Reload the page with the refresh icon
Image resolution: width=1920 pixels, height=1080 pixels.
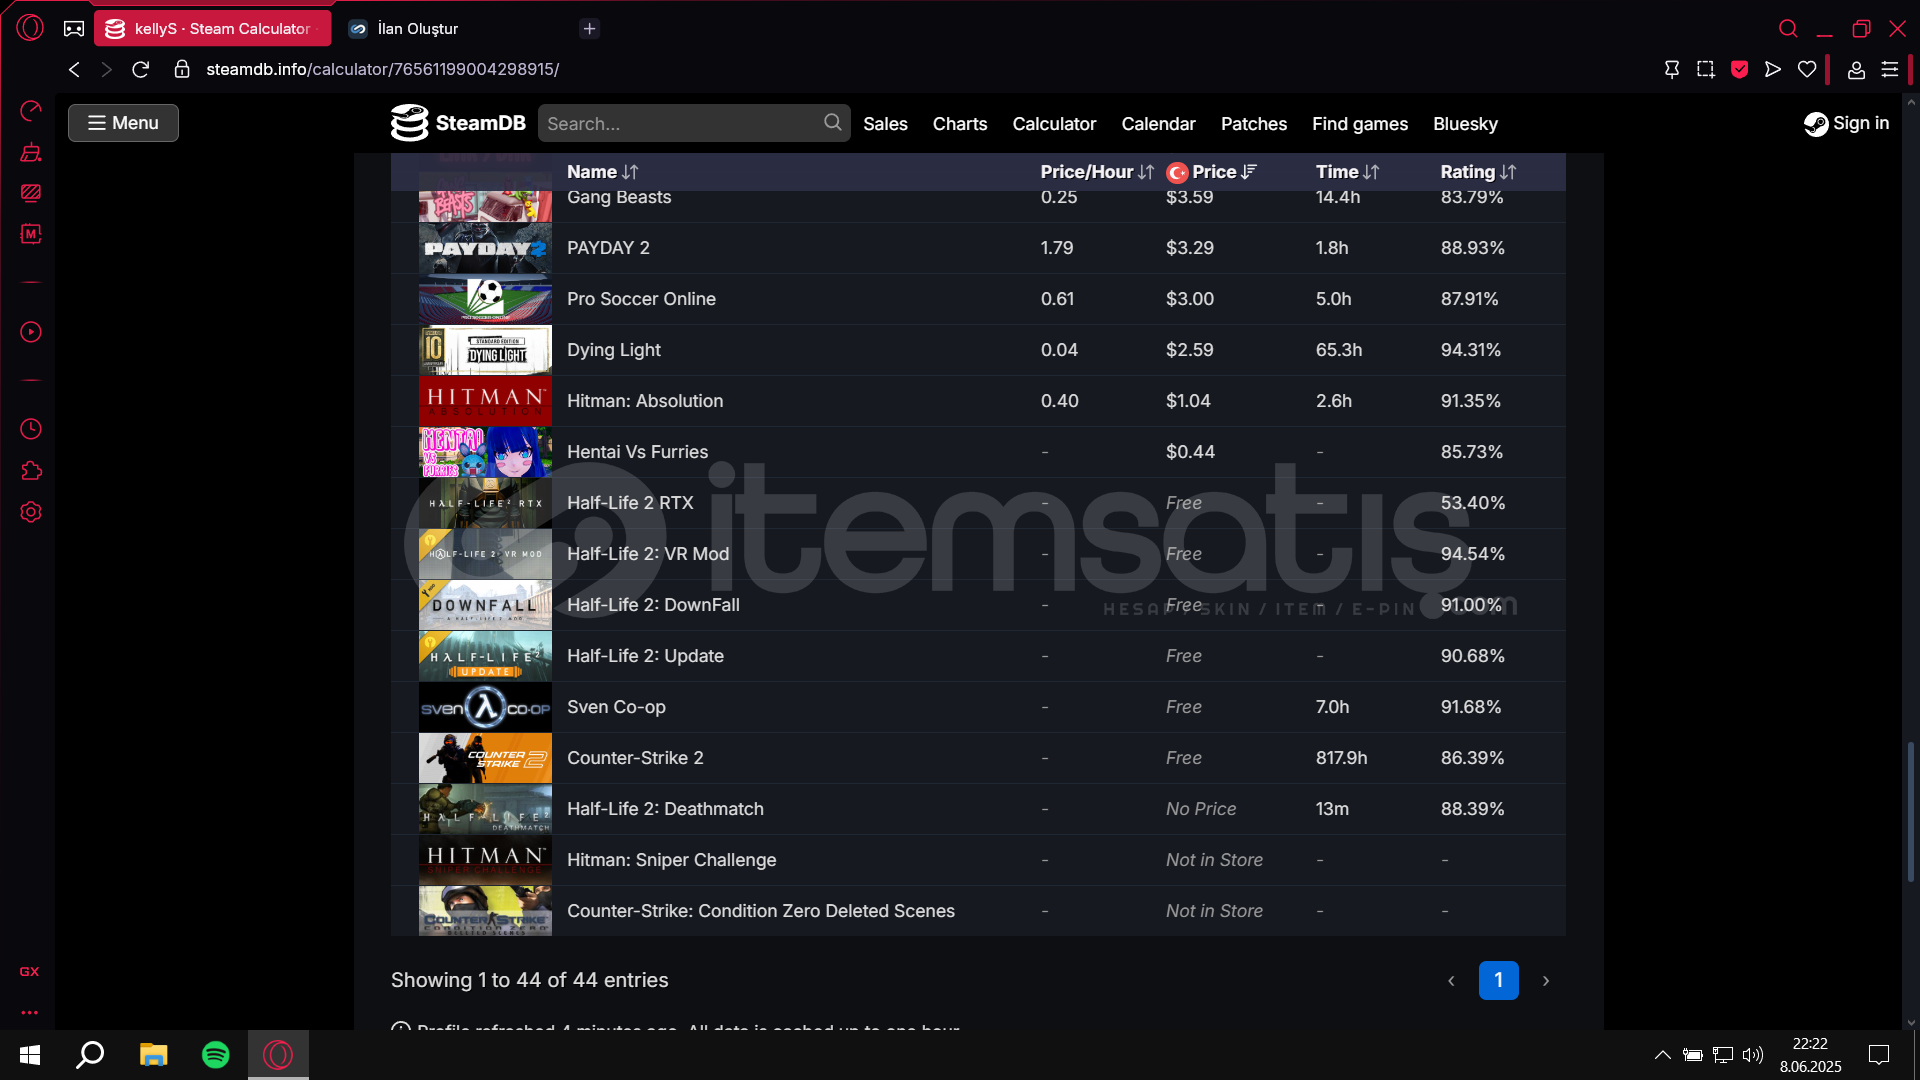pyautogui.click(x=141, y=69)
